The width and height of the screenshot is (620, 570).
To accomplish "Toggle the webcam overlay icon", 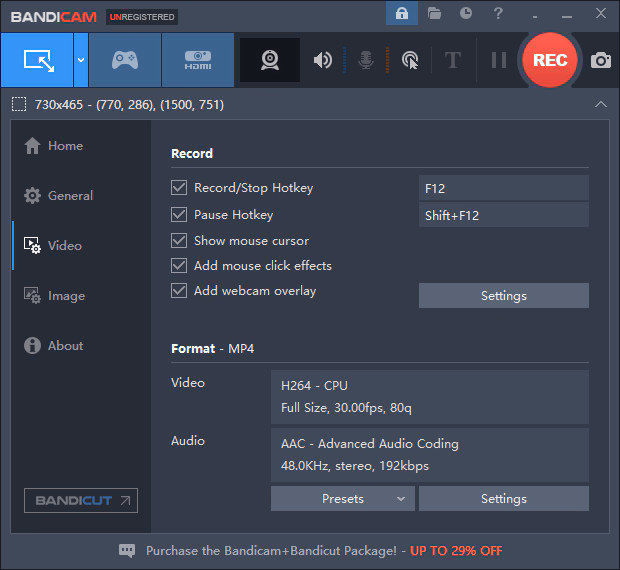I will click(270, 60).
